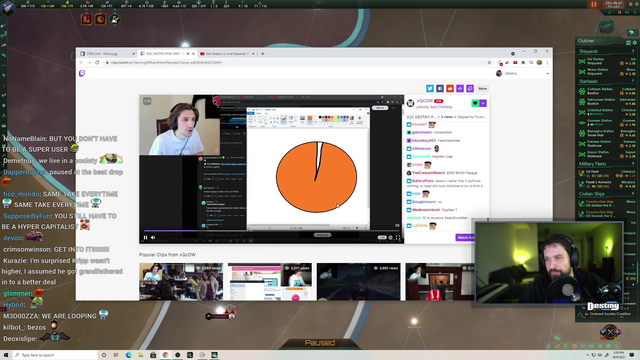640x360 pixels.
Task: Open the third popular clip thumbnail
Action: pyautogui.click(x=358, y=282)
